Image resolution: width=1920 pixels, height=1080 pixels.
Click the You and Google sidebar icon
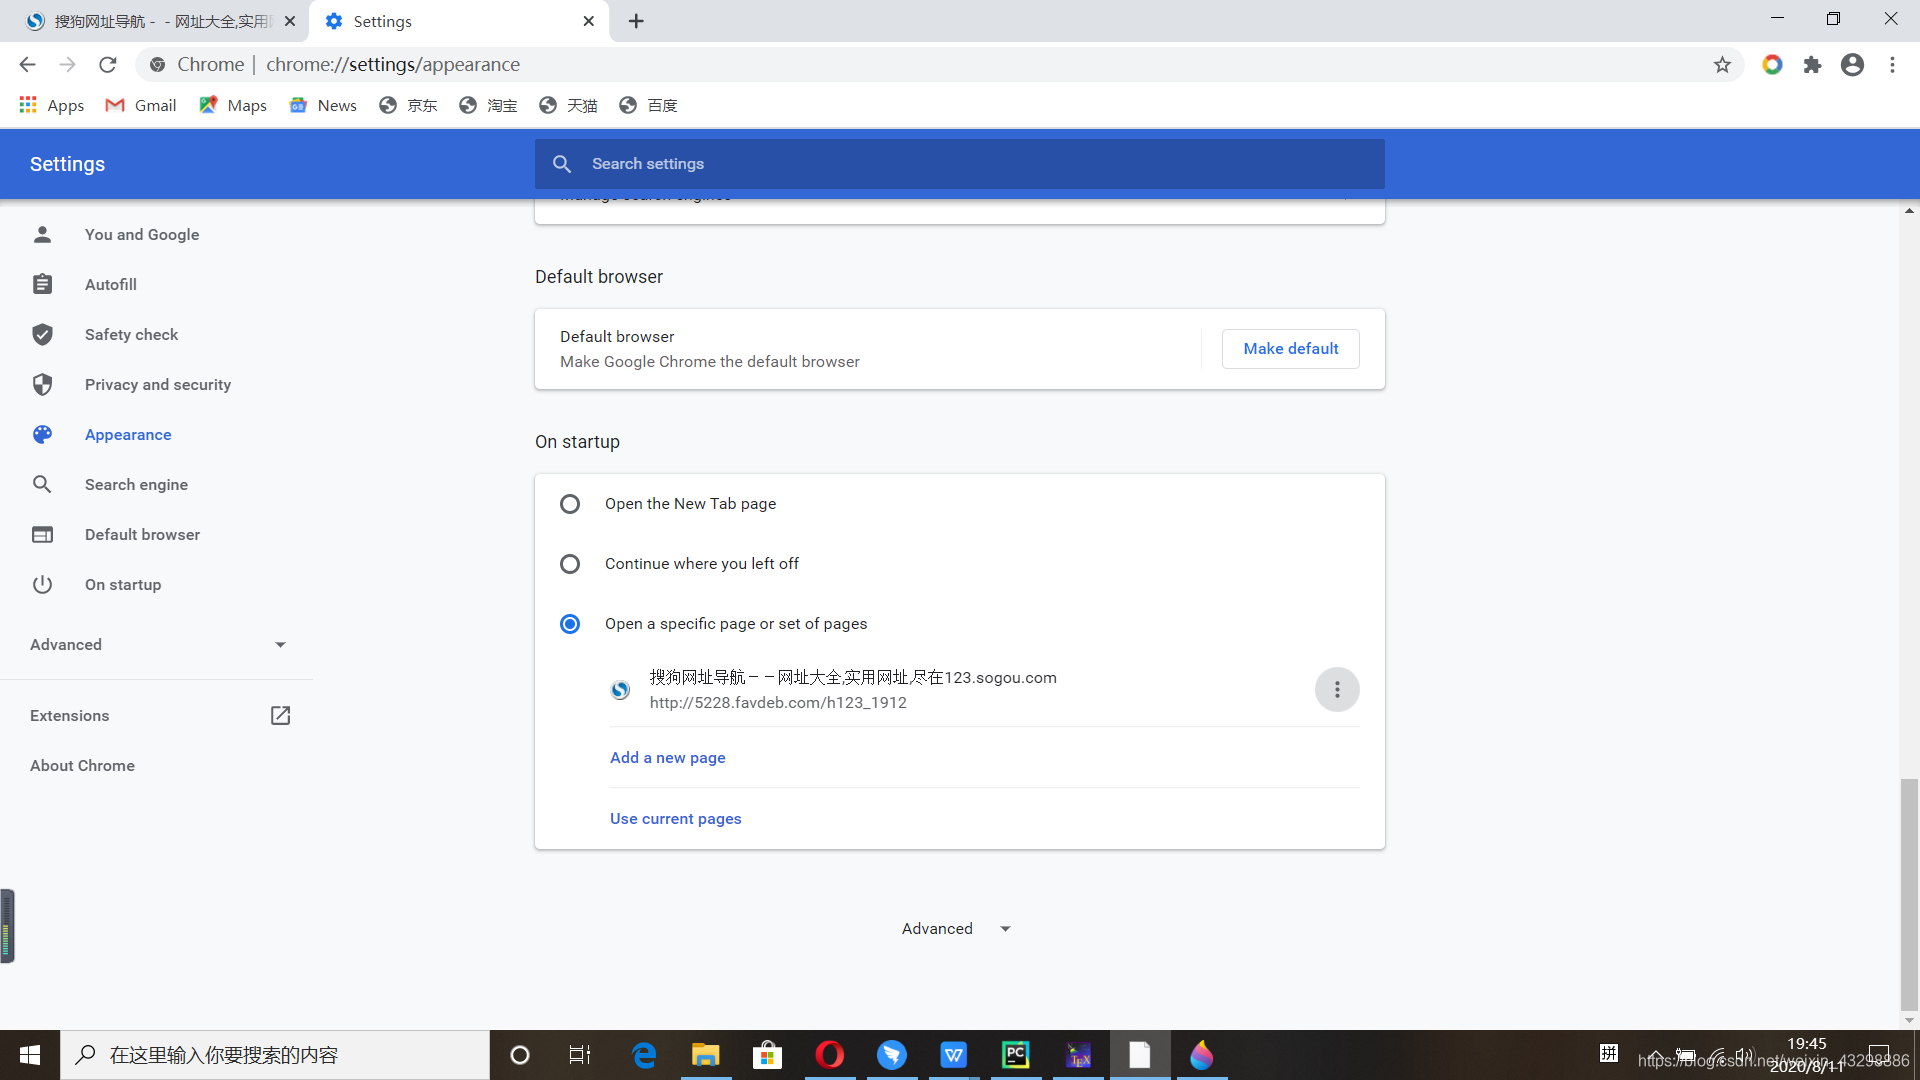pos(42,233)
